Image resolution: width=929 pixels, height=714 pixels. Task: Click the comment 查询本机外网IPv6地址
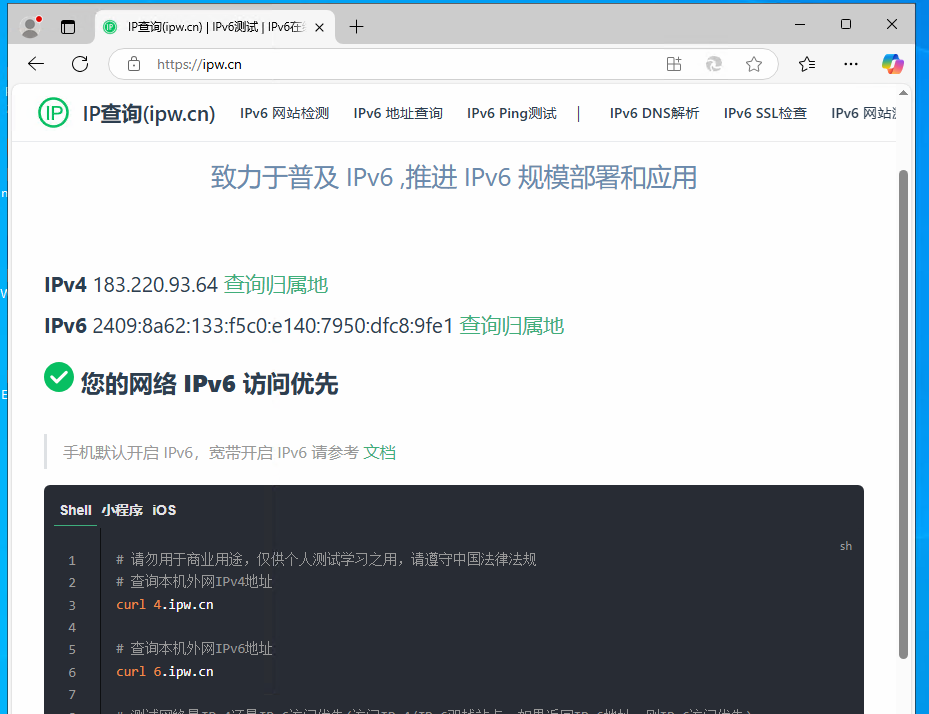tap(194, 649)
